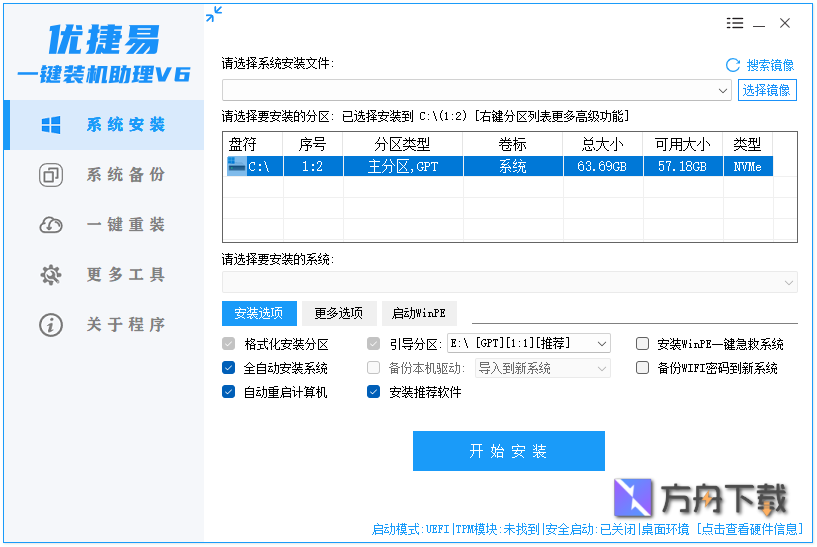
Task: Switch to the 安装选项 tab
Action: coord(259,313)
